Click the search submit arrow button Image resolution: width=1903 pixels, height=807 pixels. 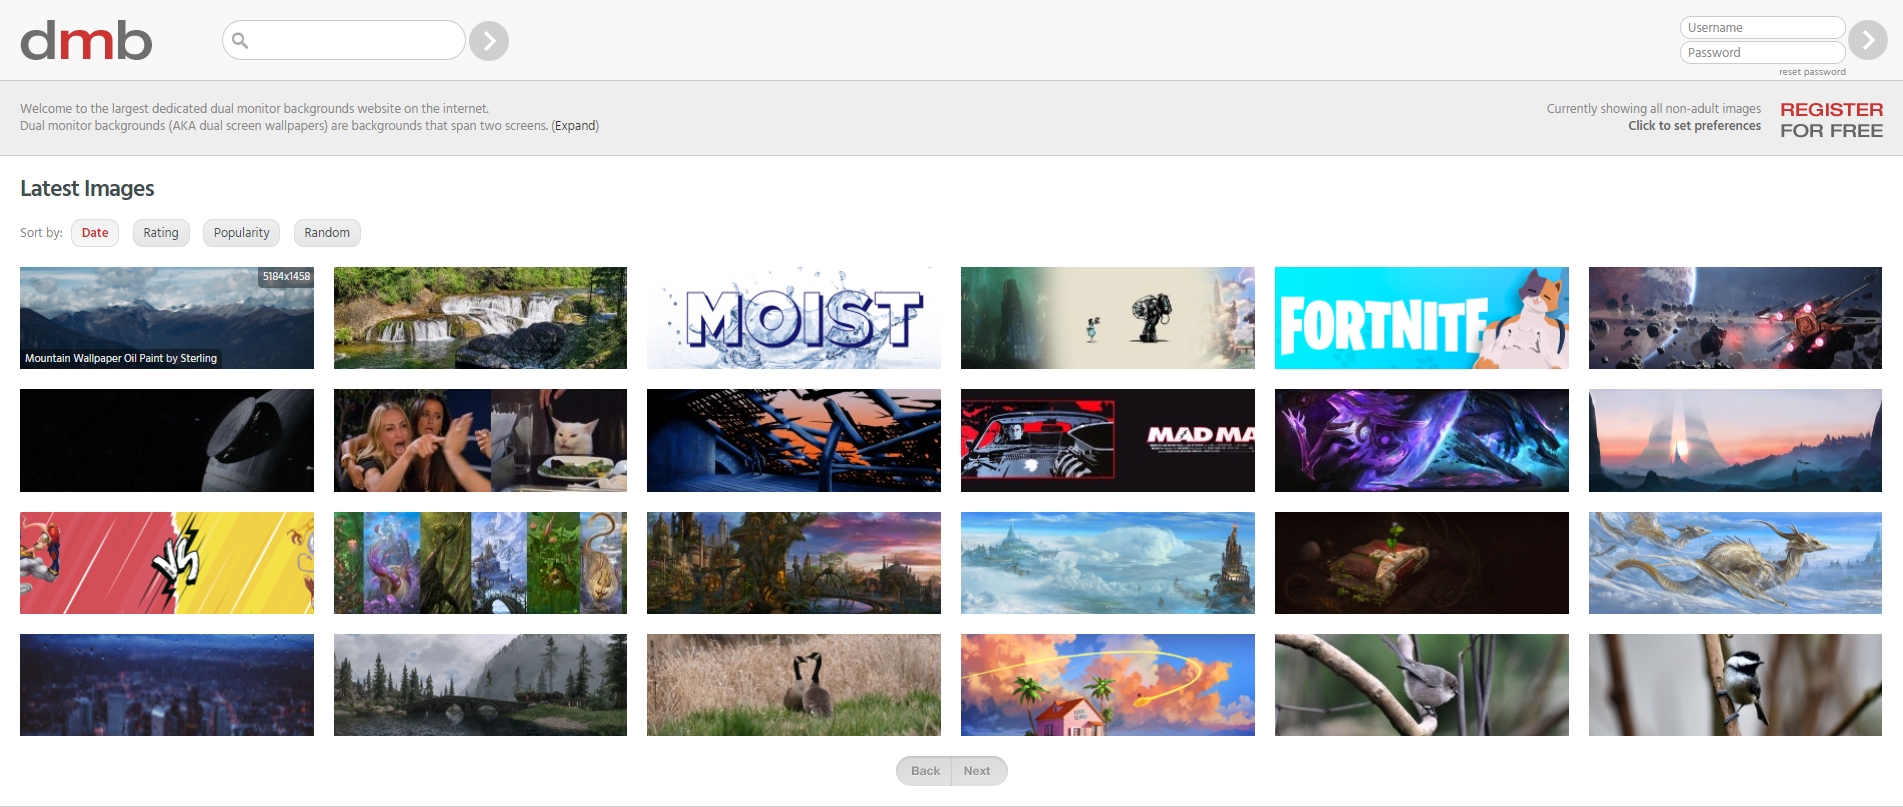tap(489, 41)
